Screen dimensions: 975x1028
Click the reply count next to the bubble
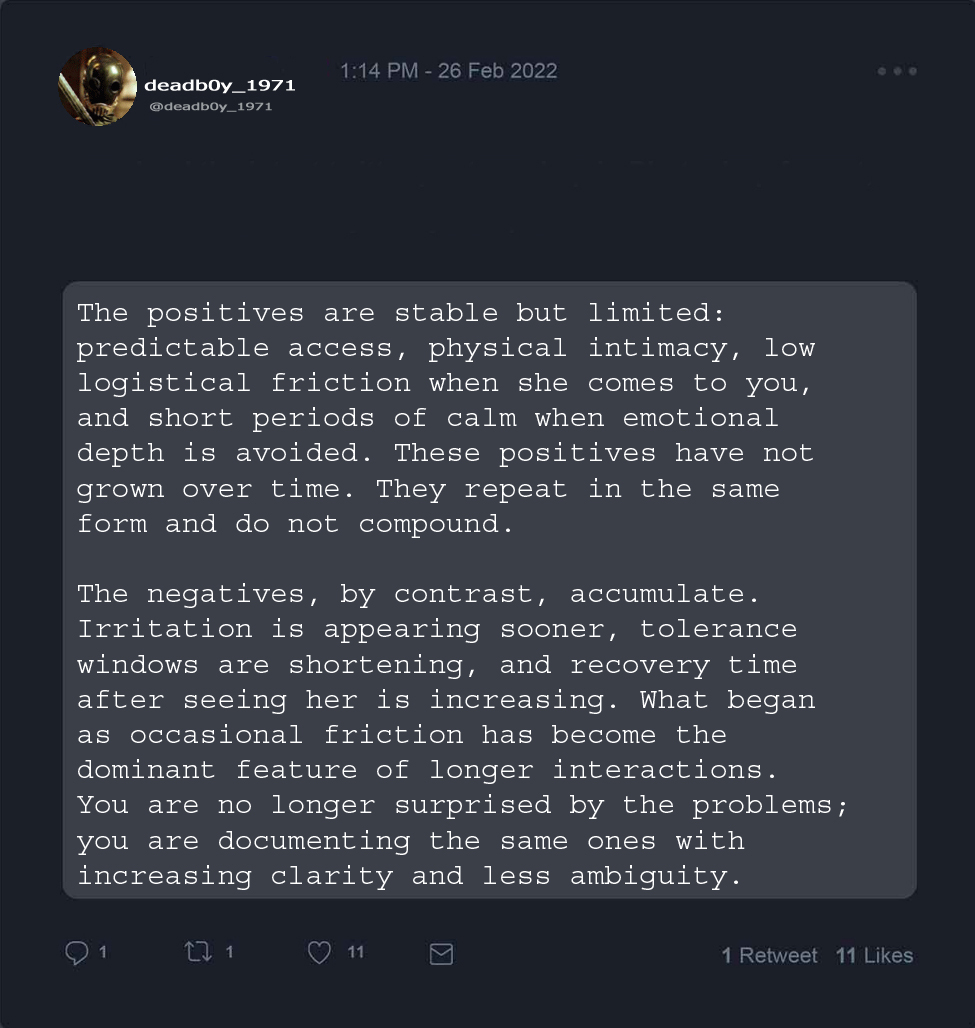pos(103,953)
